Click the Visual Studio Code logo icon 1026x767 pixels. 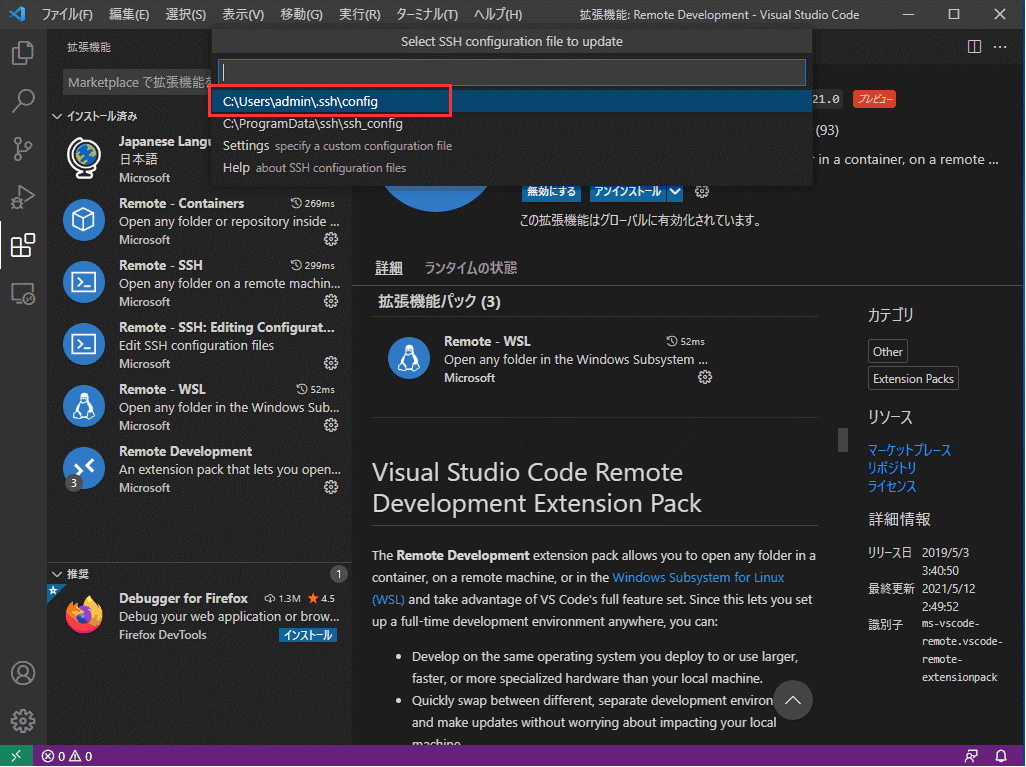pos(18,14)
